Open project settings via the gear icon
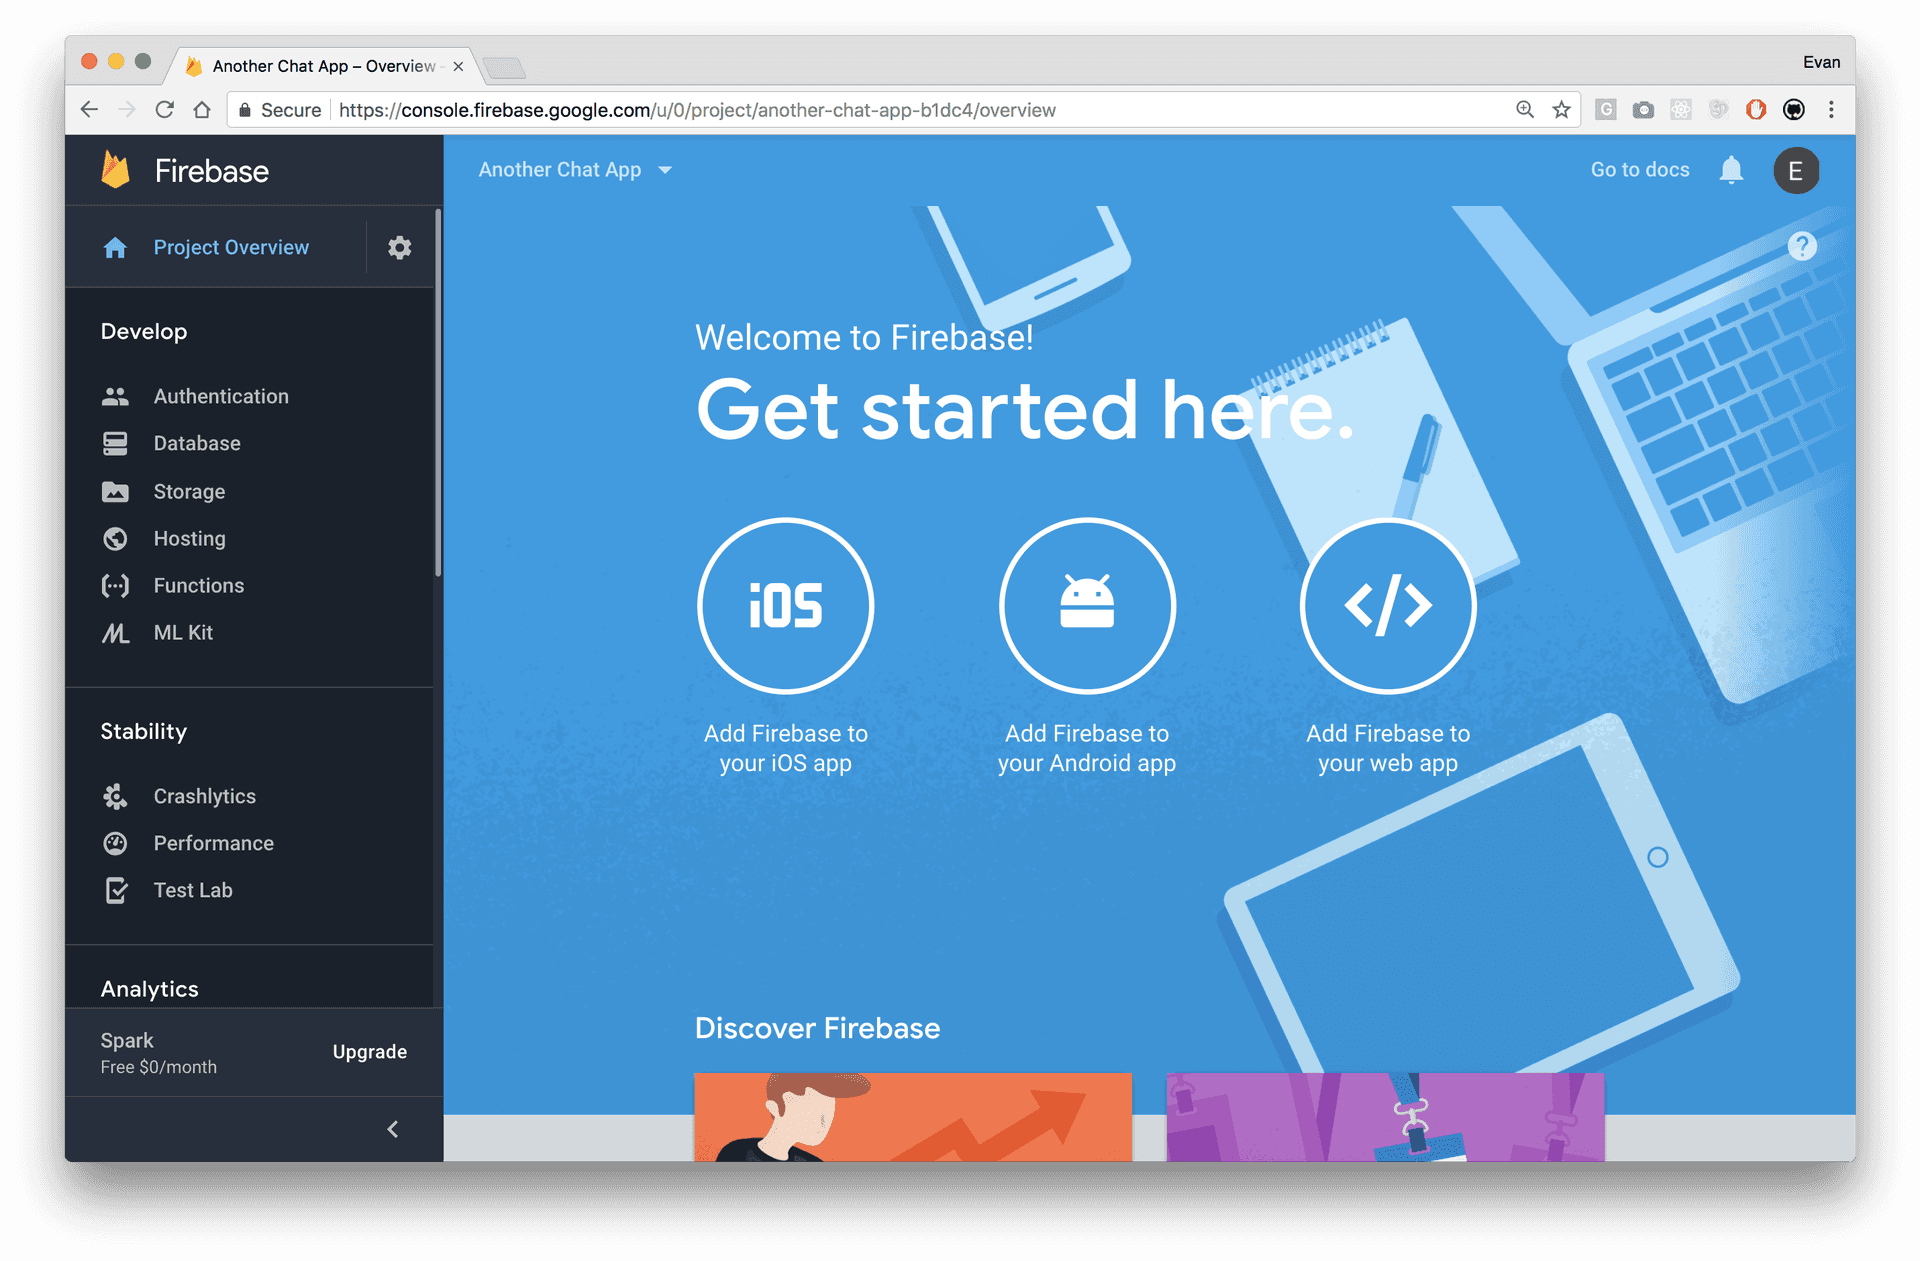Screen dimensions: 1920x1261 399,247
